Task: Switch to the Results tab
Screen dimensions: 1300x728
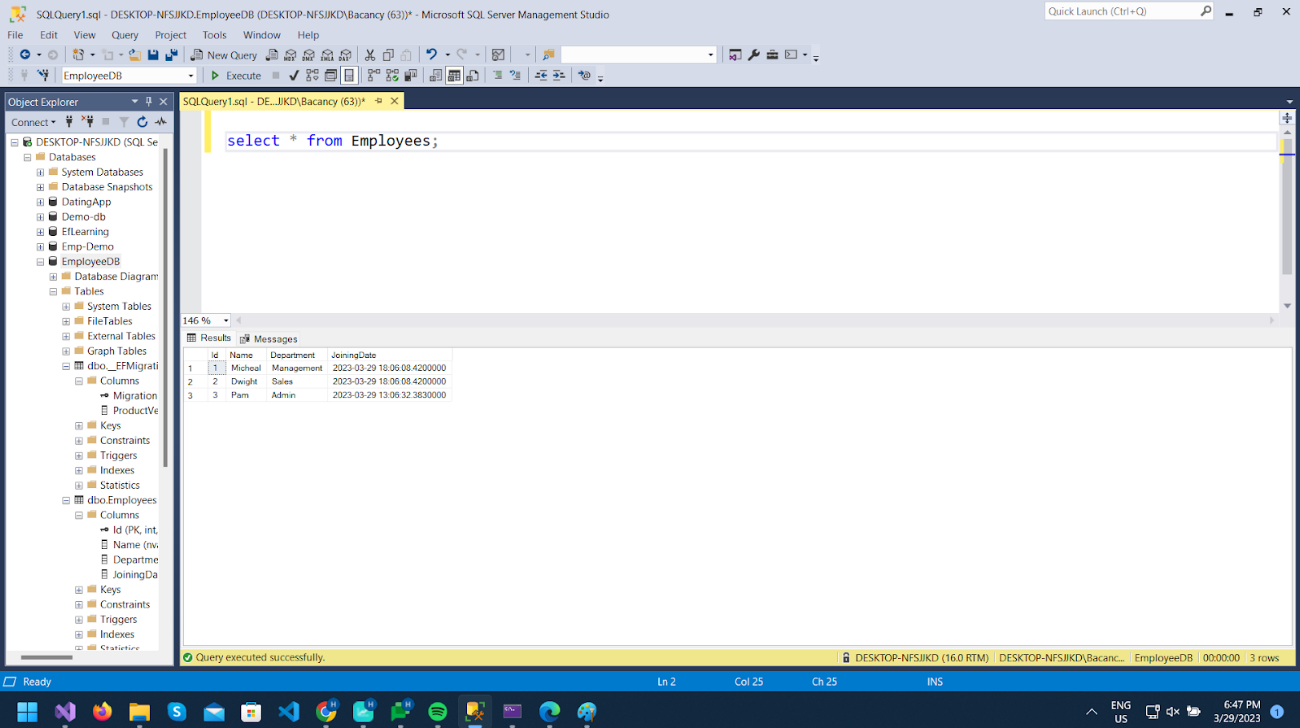Action: [209, 338]
